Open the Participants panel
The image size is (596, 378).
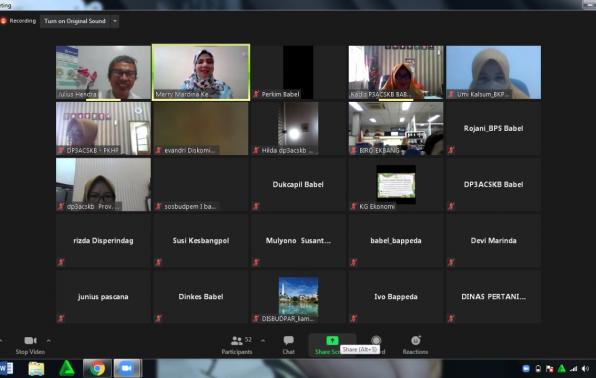point(237,345)
